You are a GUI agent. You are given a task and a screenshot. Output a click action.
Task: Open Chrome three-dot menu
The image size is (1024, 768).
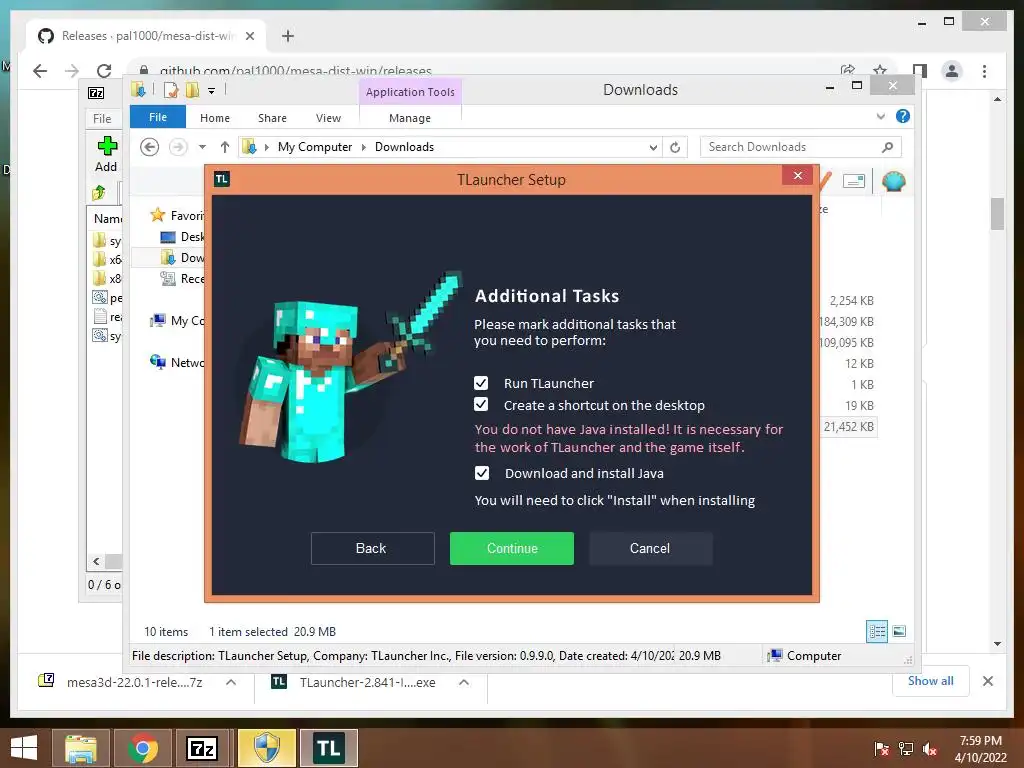pyautogui.click(x=984, y=71)
